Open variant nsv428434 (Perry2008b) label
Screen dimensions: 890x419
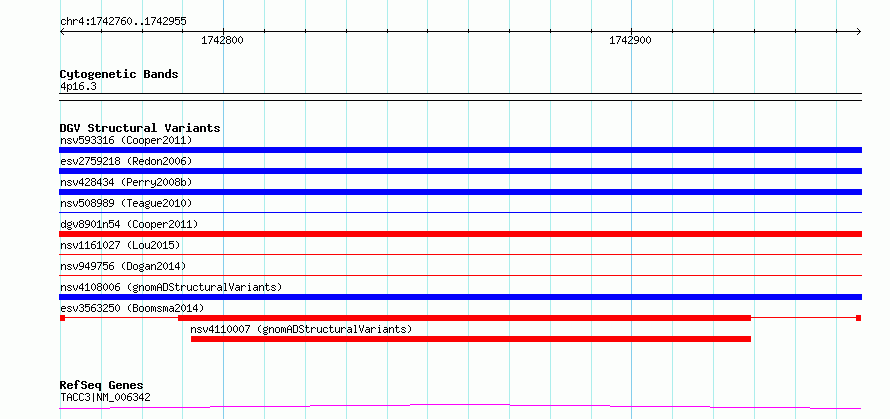[x=126, y=182]
